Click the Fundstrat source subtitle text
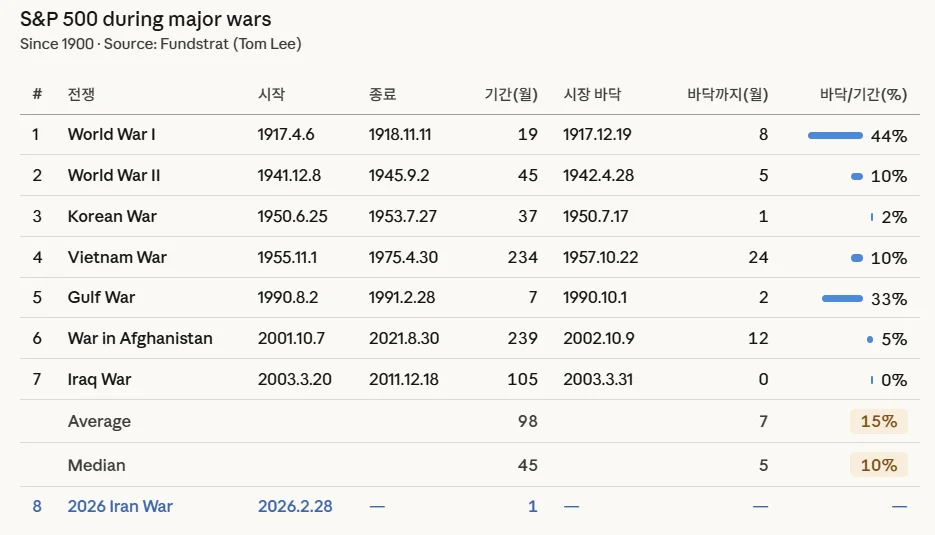This screenshot has width=935, height=535. click(160, 44)
